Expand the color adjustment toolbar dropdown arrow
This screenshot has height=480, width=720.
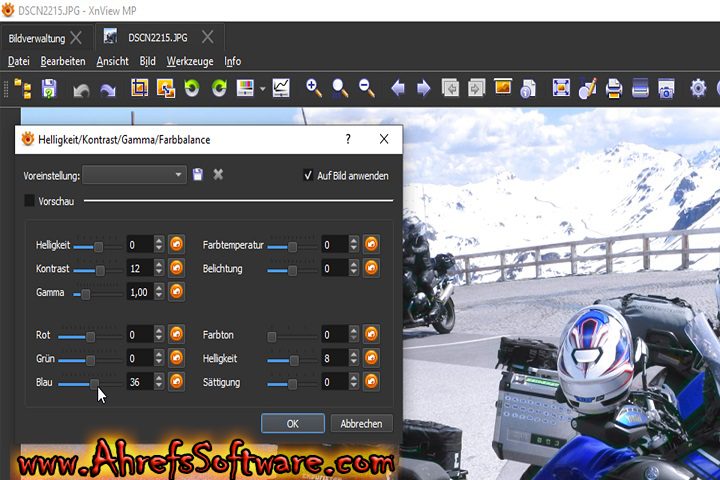(x=262, y=89)
